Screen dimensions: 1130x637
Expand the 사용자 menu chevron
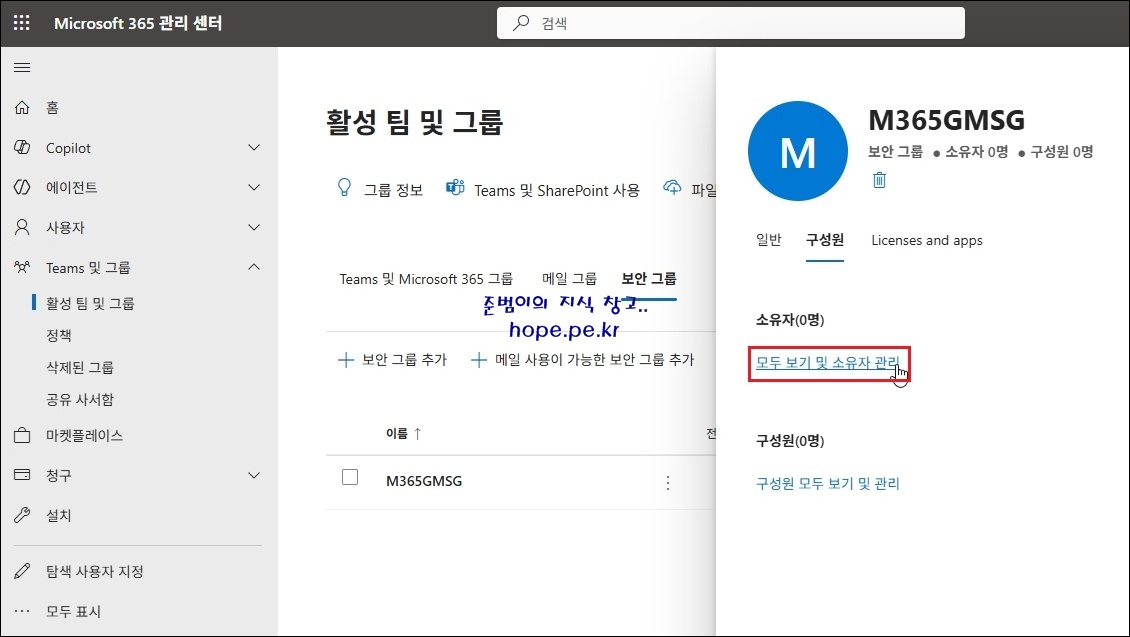click(254, 228)
